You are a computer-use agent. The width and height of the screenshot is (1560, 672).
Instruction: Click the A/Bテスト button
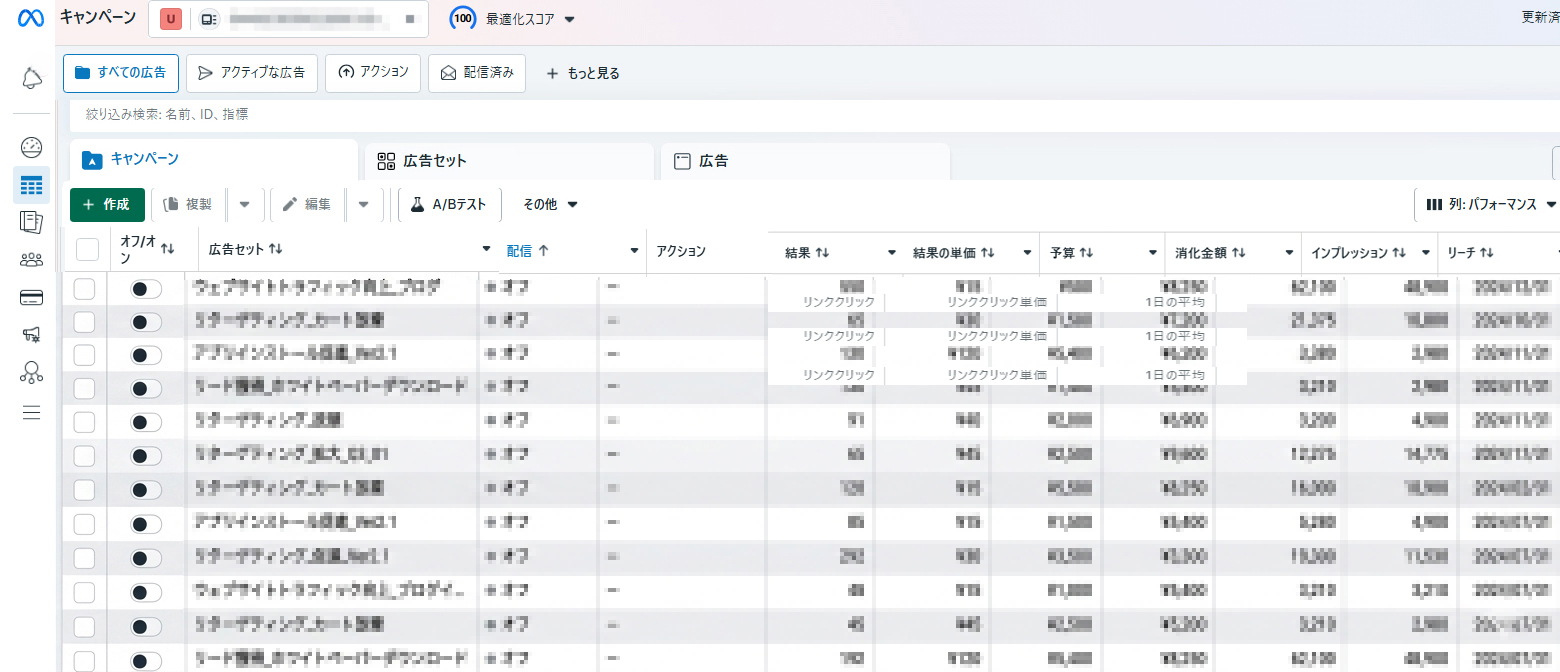(x=449, y=204)
